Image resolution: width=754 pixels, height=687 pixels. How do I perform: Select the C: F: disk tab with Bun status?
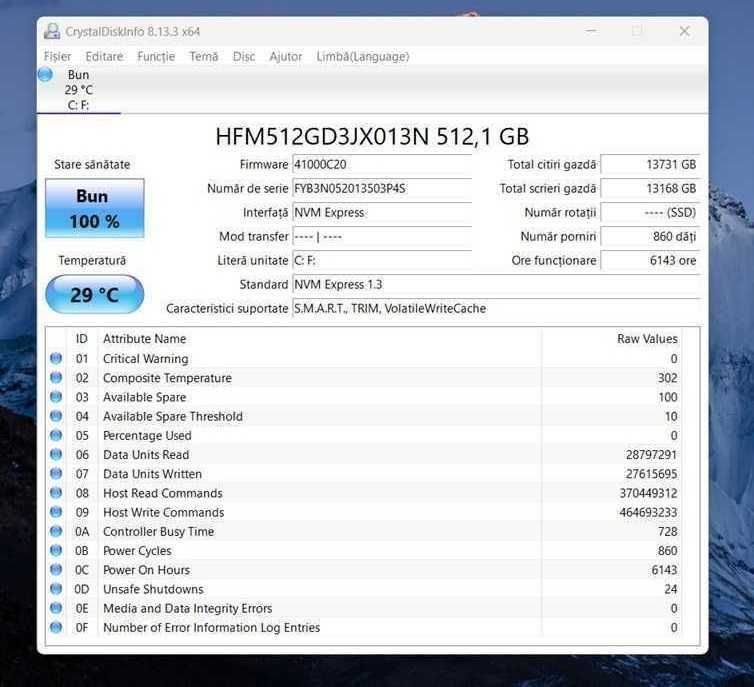coord(78,90)
